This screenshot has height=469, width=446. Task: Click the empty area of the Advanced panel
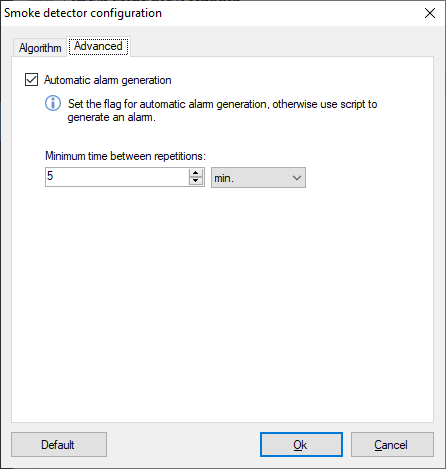222,300
